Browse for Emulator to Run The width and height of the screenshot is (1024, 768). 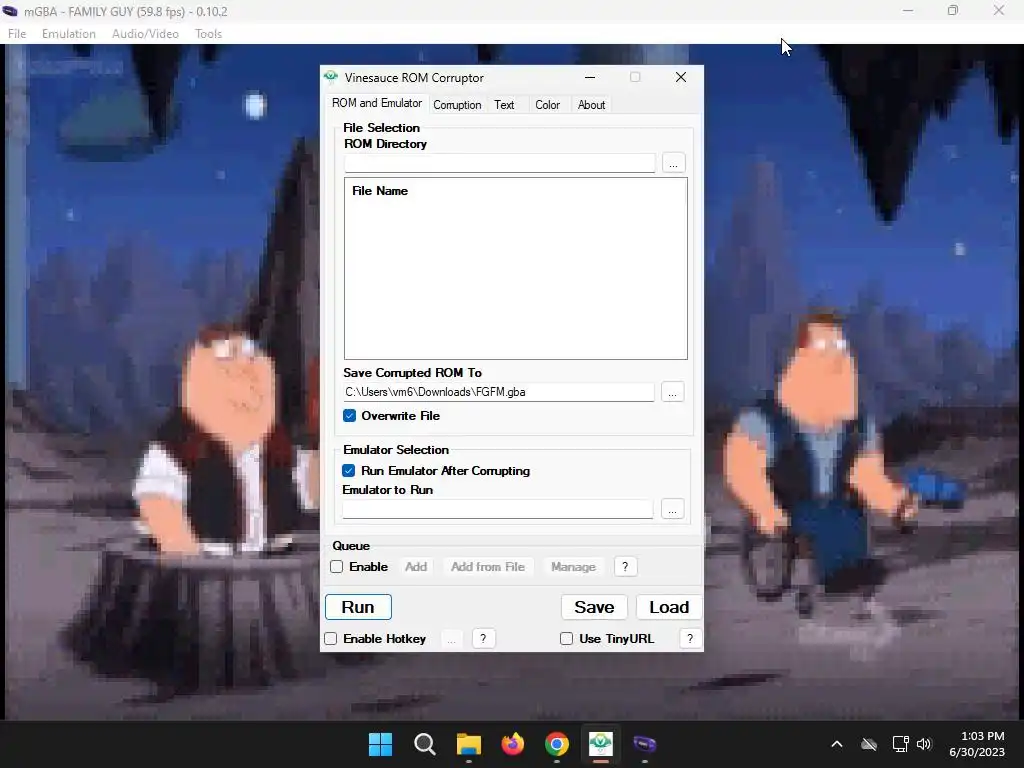point(672,509)
